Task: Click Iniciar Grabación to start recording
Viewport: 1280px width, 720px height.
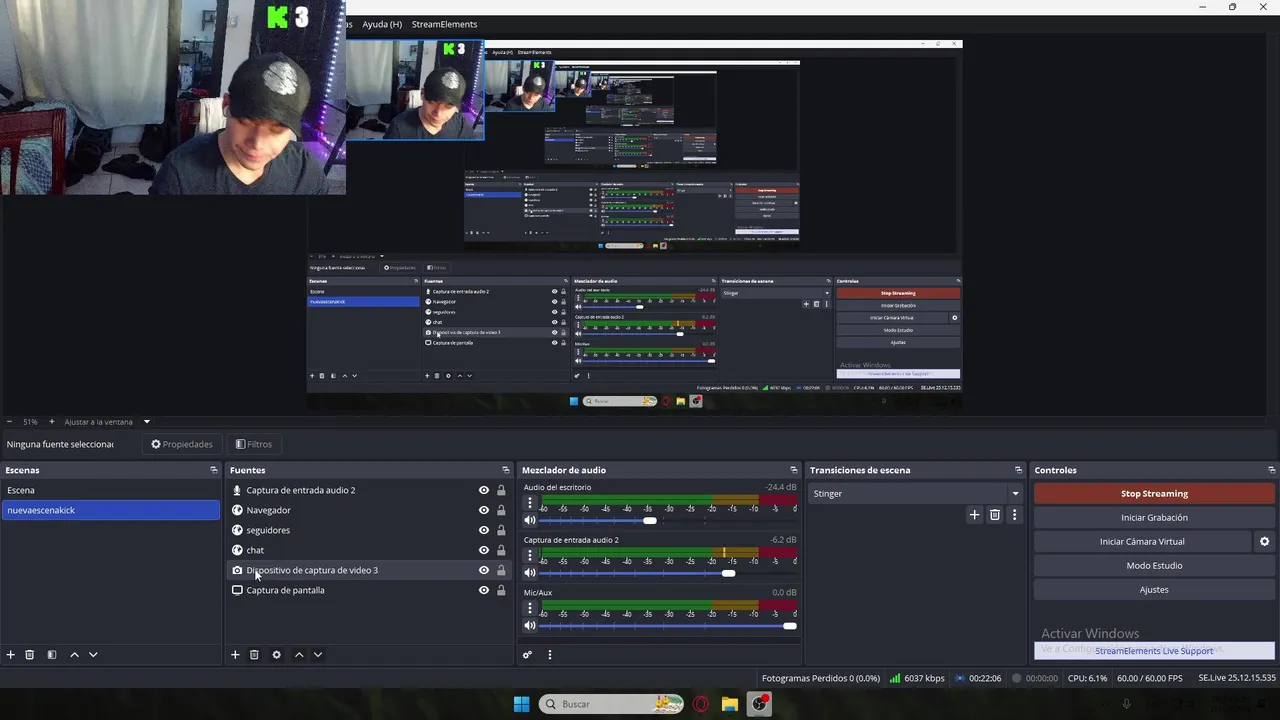Action: pyautogui.click(x=1154, y=517)
